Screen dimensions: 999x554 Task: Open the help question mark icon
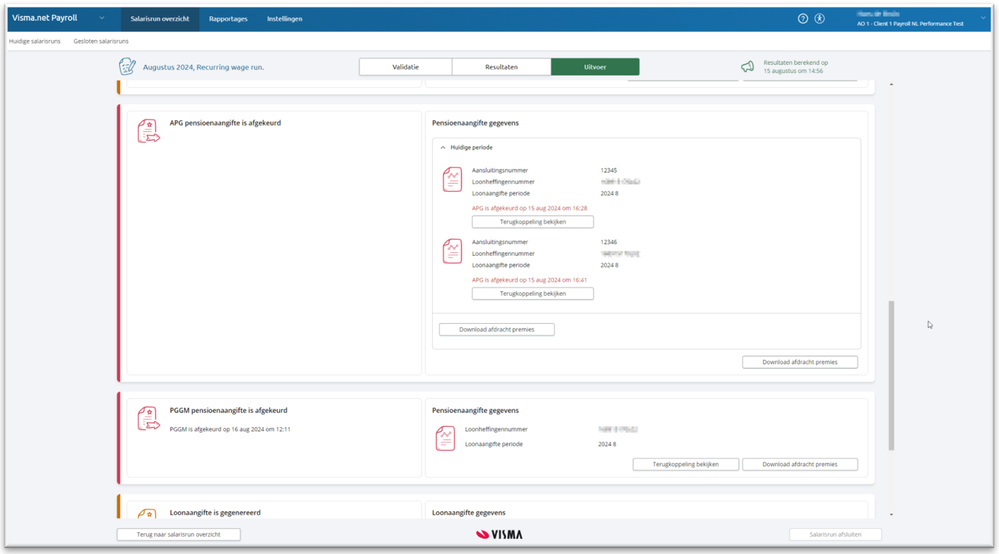[803, 18]
